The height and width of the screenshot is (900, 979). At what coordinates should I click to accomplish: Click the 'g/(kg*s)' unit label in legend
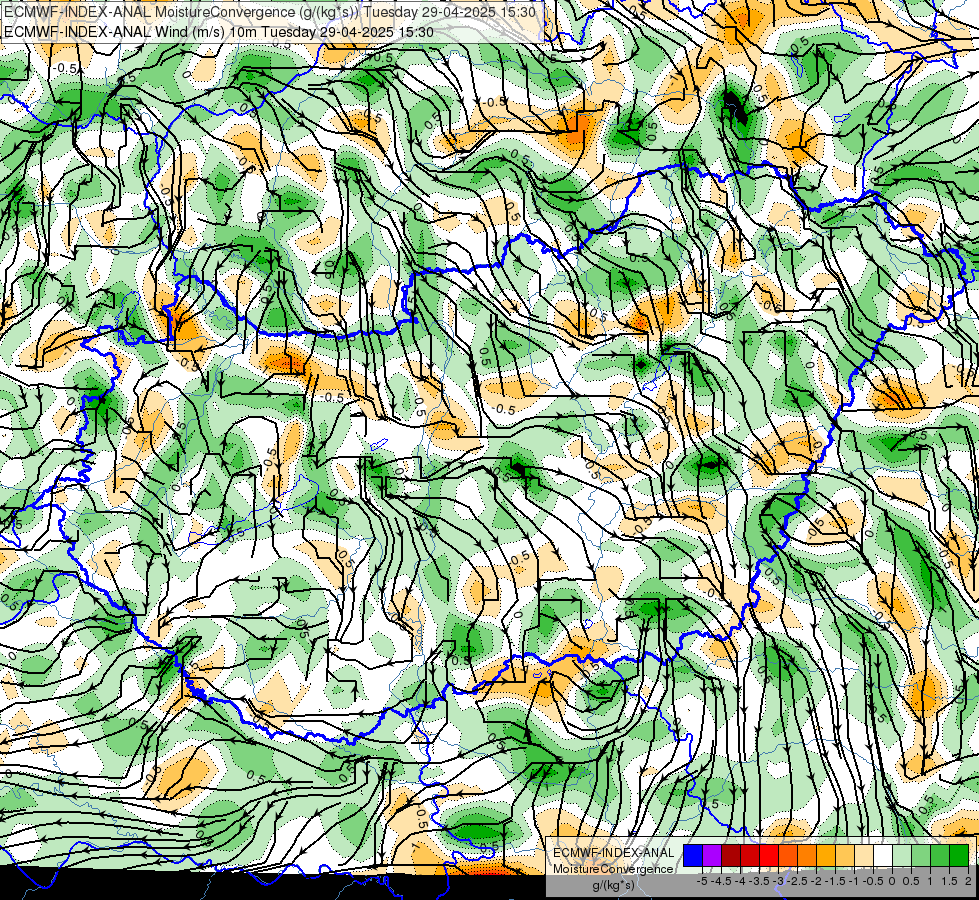click(613, 886)
